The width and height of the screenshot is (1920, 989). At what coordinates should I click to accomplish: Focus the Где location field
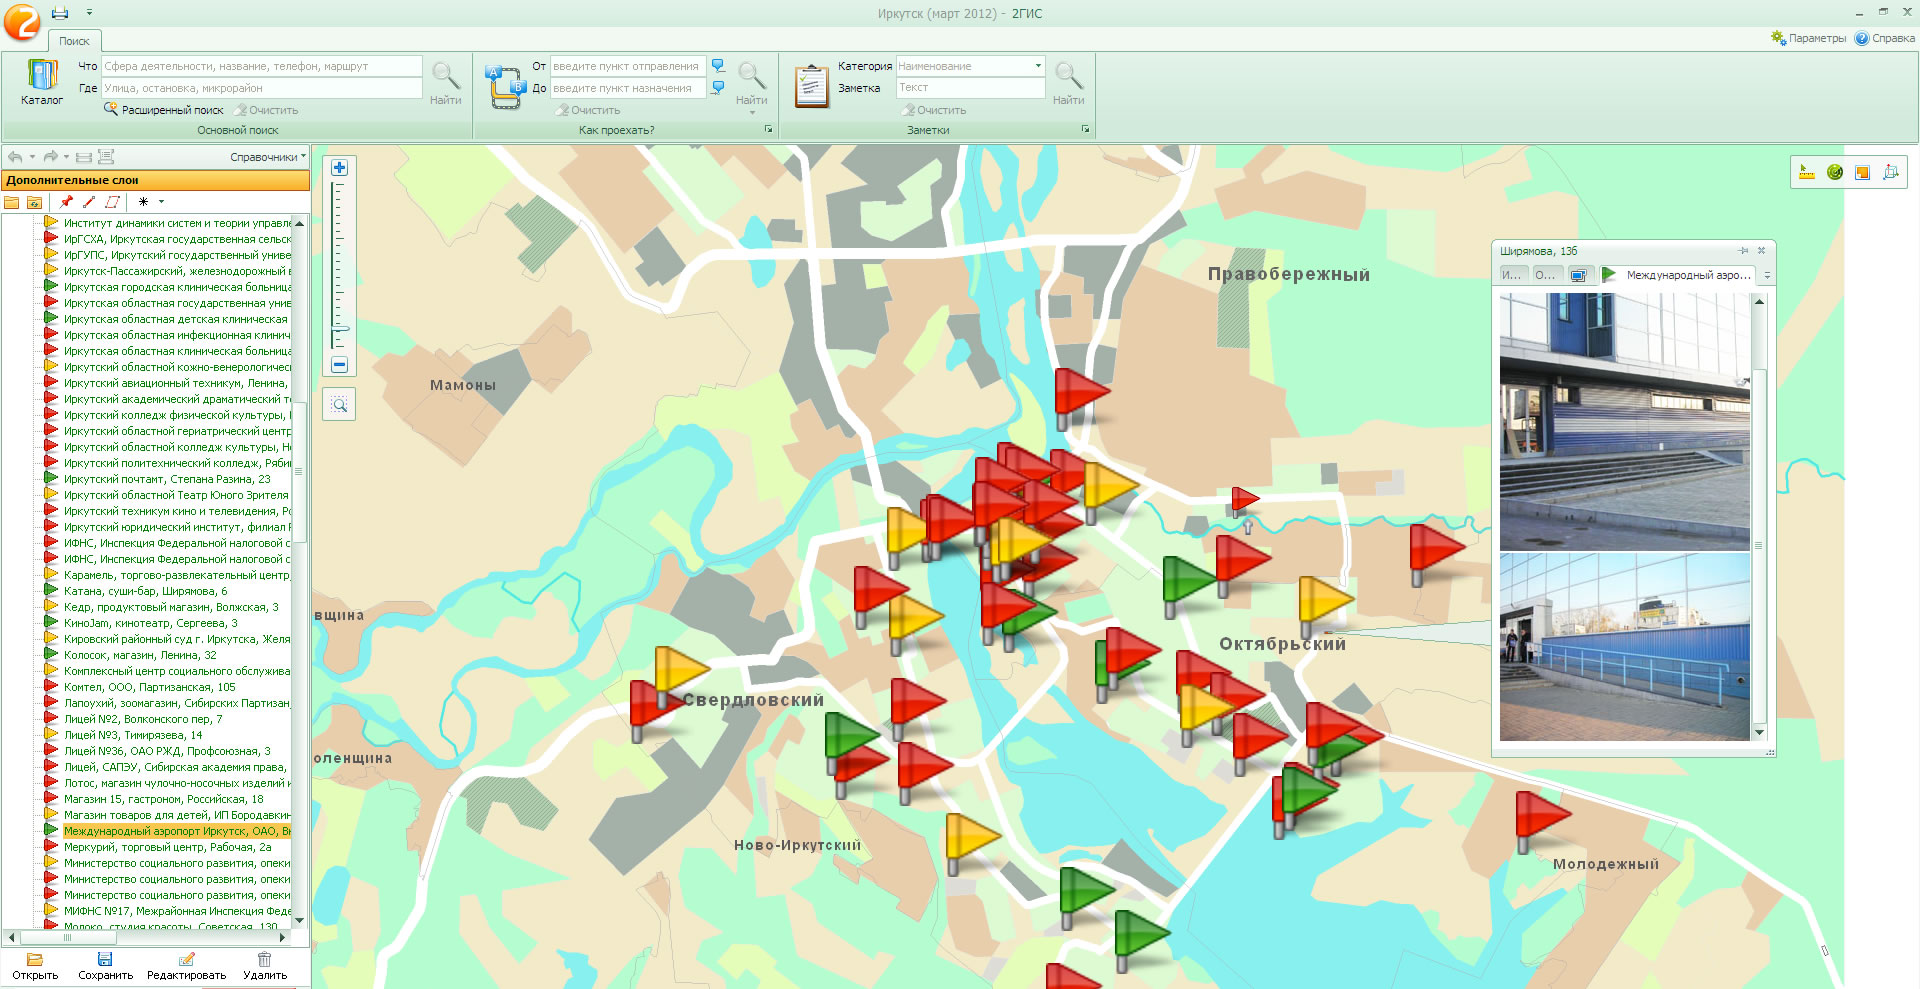(x=262, y=88)
